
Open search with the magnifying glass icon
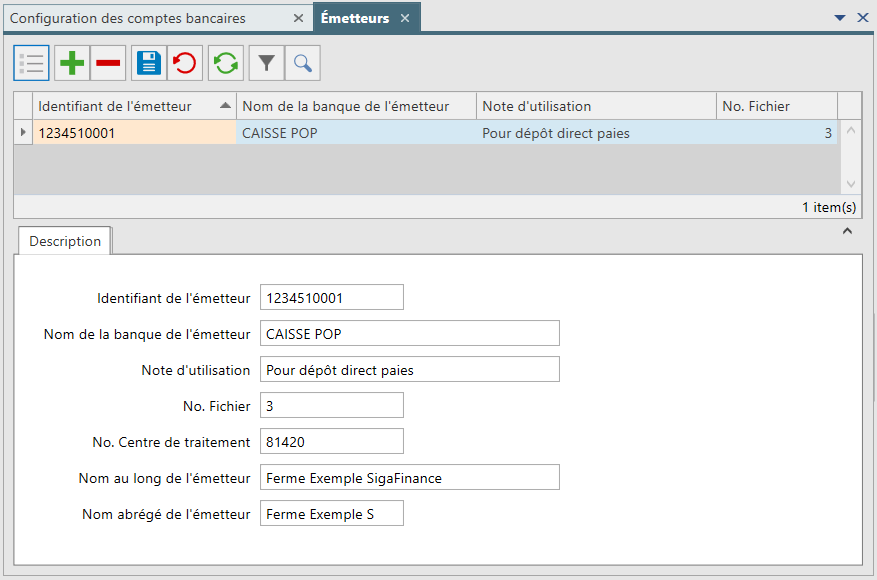(303, 63)
